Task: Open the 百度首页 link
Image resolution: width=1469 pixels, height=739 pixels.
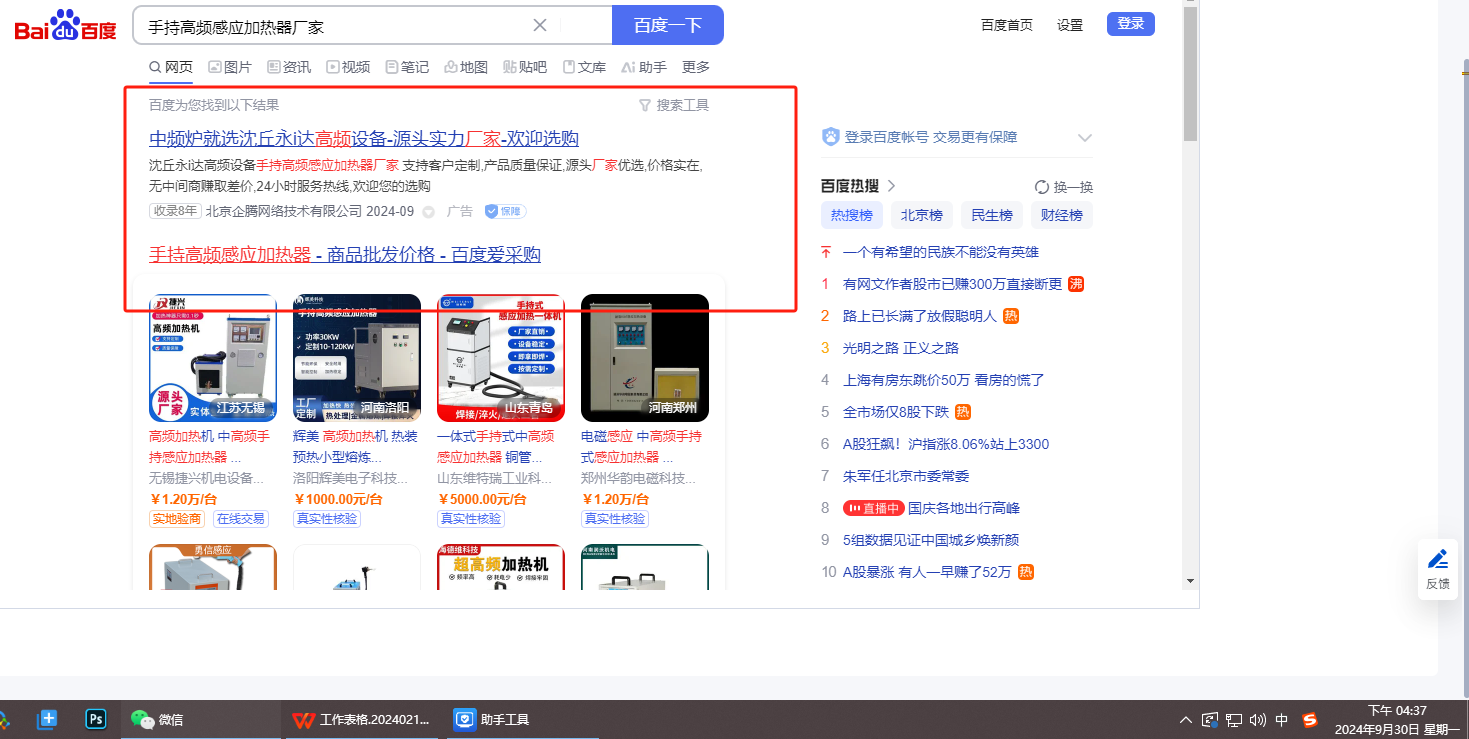Action: (1007, 25)
